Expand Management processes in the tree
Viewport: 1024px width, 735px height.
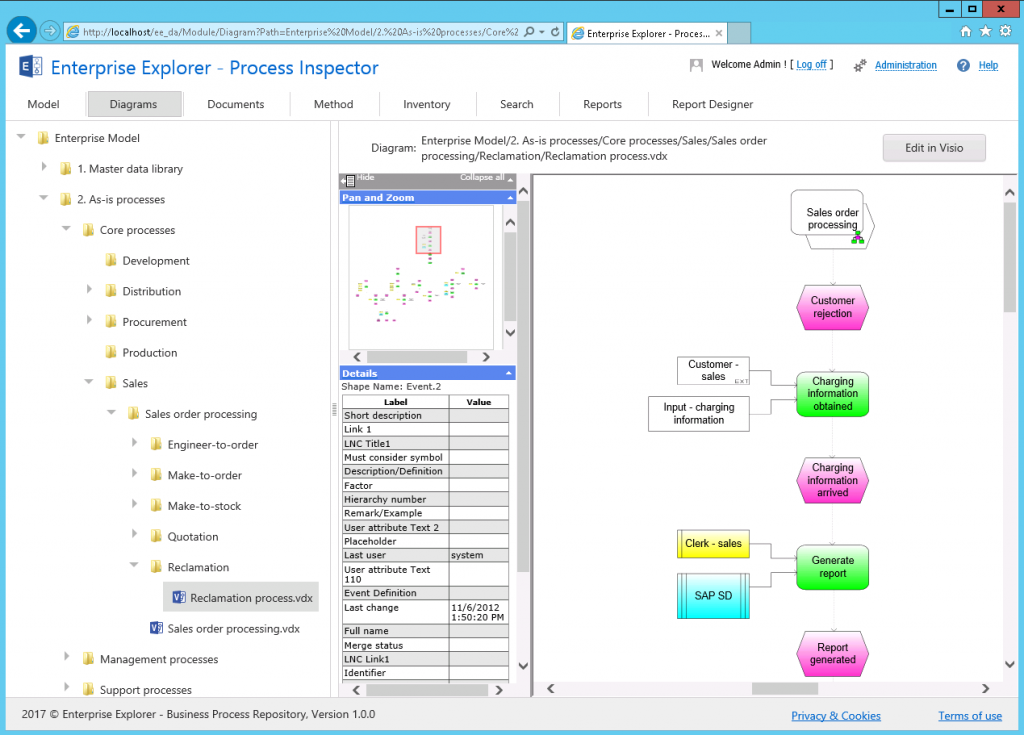tap(67, 659)
